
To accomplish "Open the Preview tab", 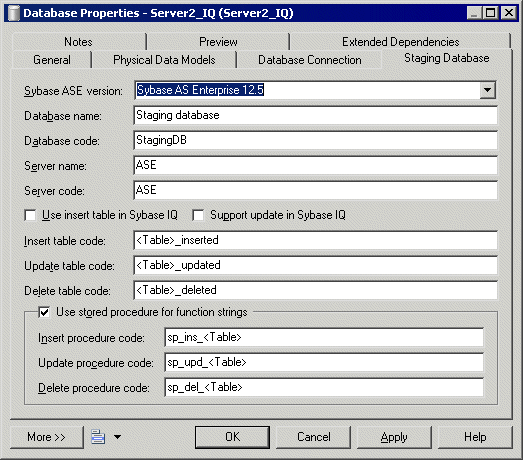I will (218, 42).
